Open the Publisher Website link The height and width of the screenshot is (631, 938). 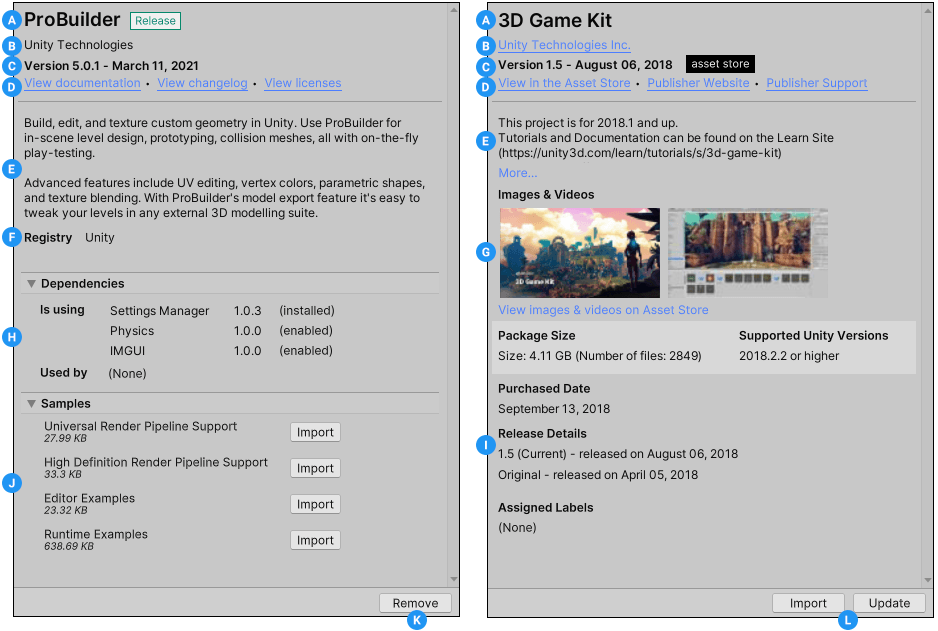pyautogui.click(x=698, y=83)
